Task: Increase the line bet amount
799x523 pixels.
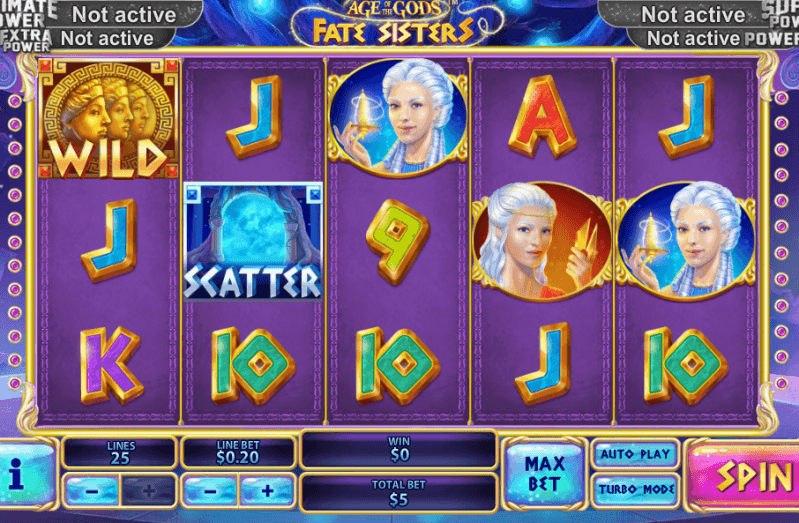Action: (x=268, y=491)
